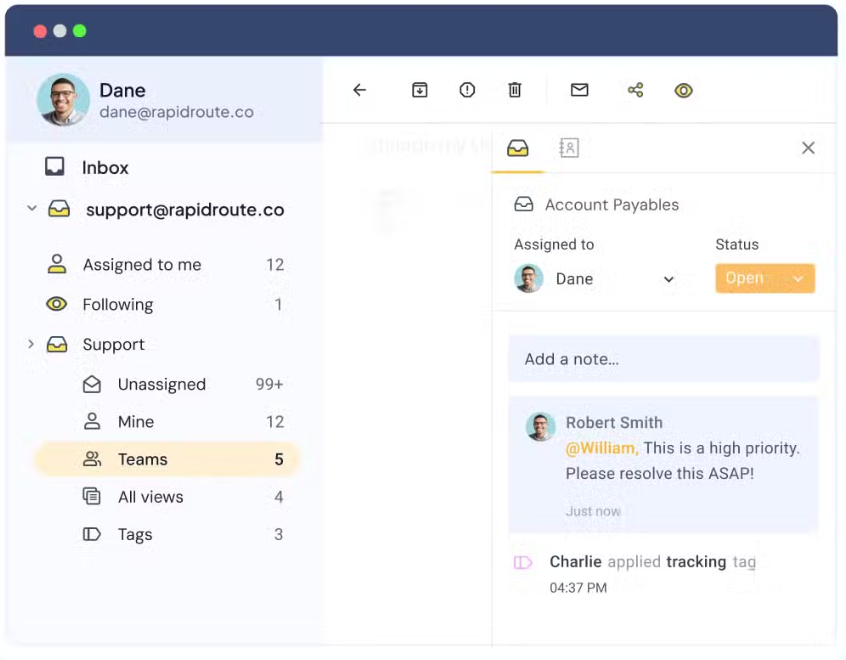Switch to the contact details tab
The width and height of the screenshot is (846, 660).
pos(568,147)
